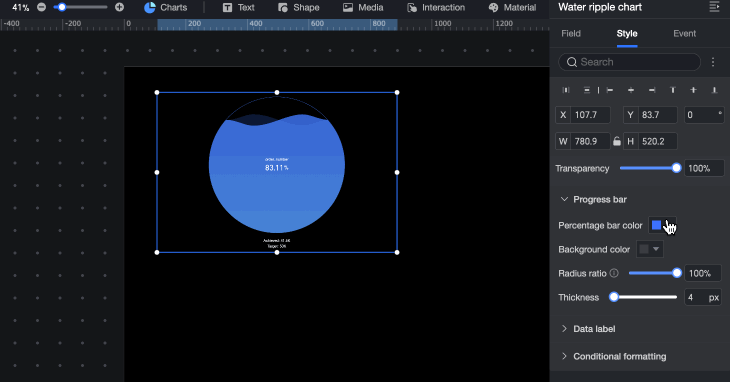Edit the H height value 520.2

pyautogui.click(x=657, y=141)
